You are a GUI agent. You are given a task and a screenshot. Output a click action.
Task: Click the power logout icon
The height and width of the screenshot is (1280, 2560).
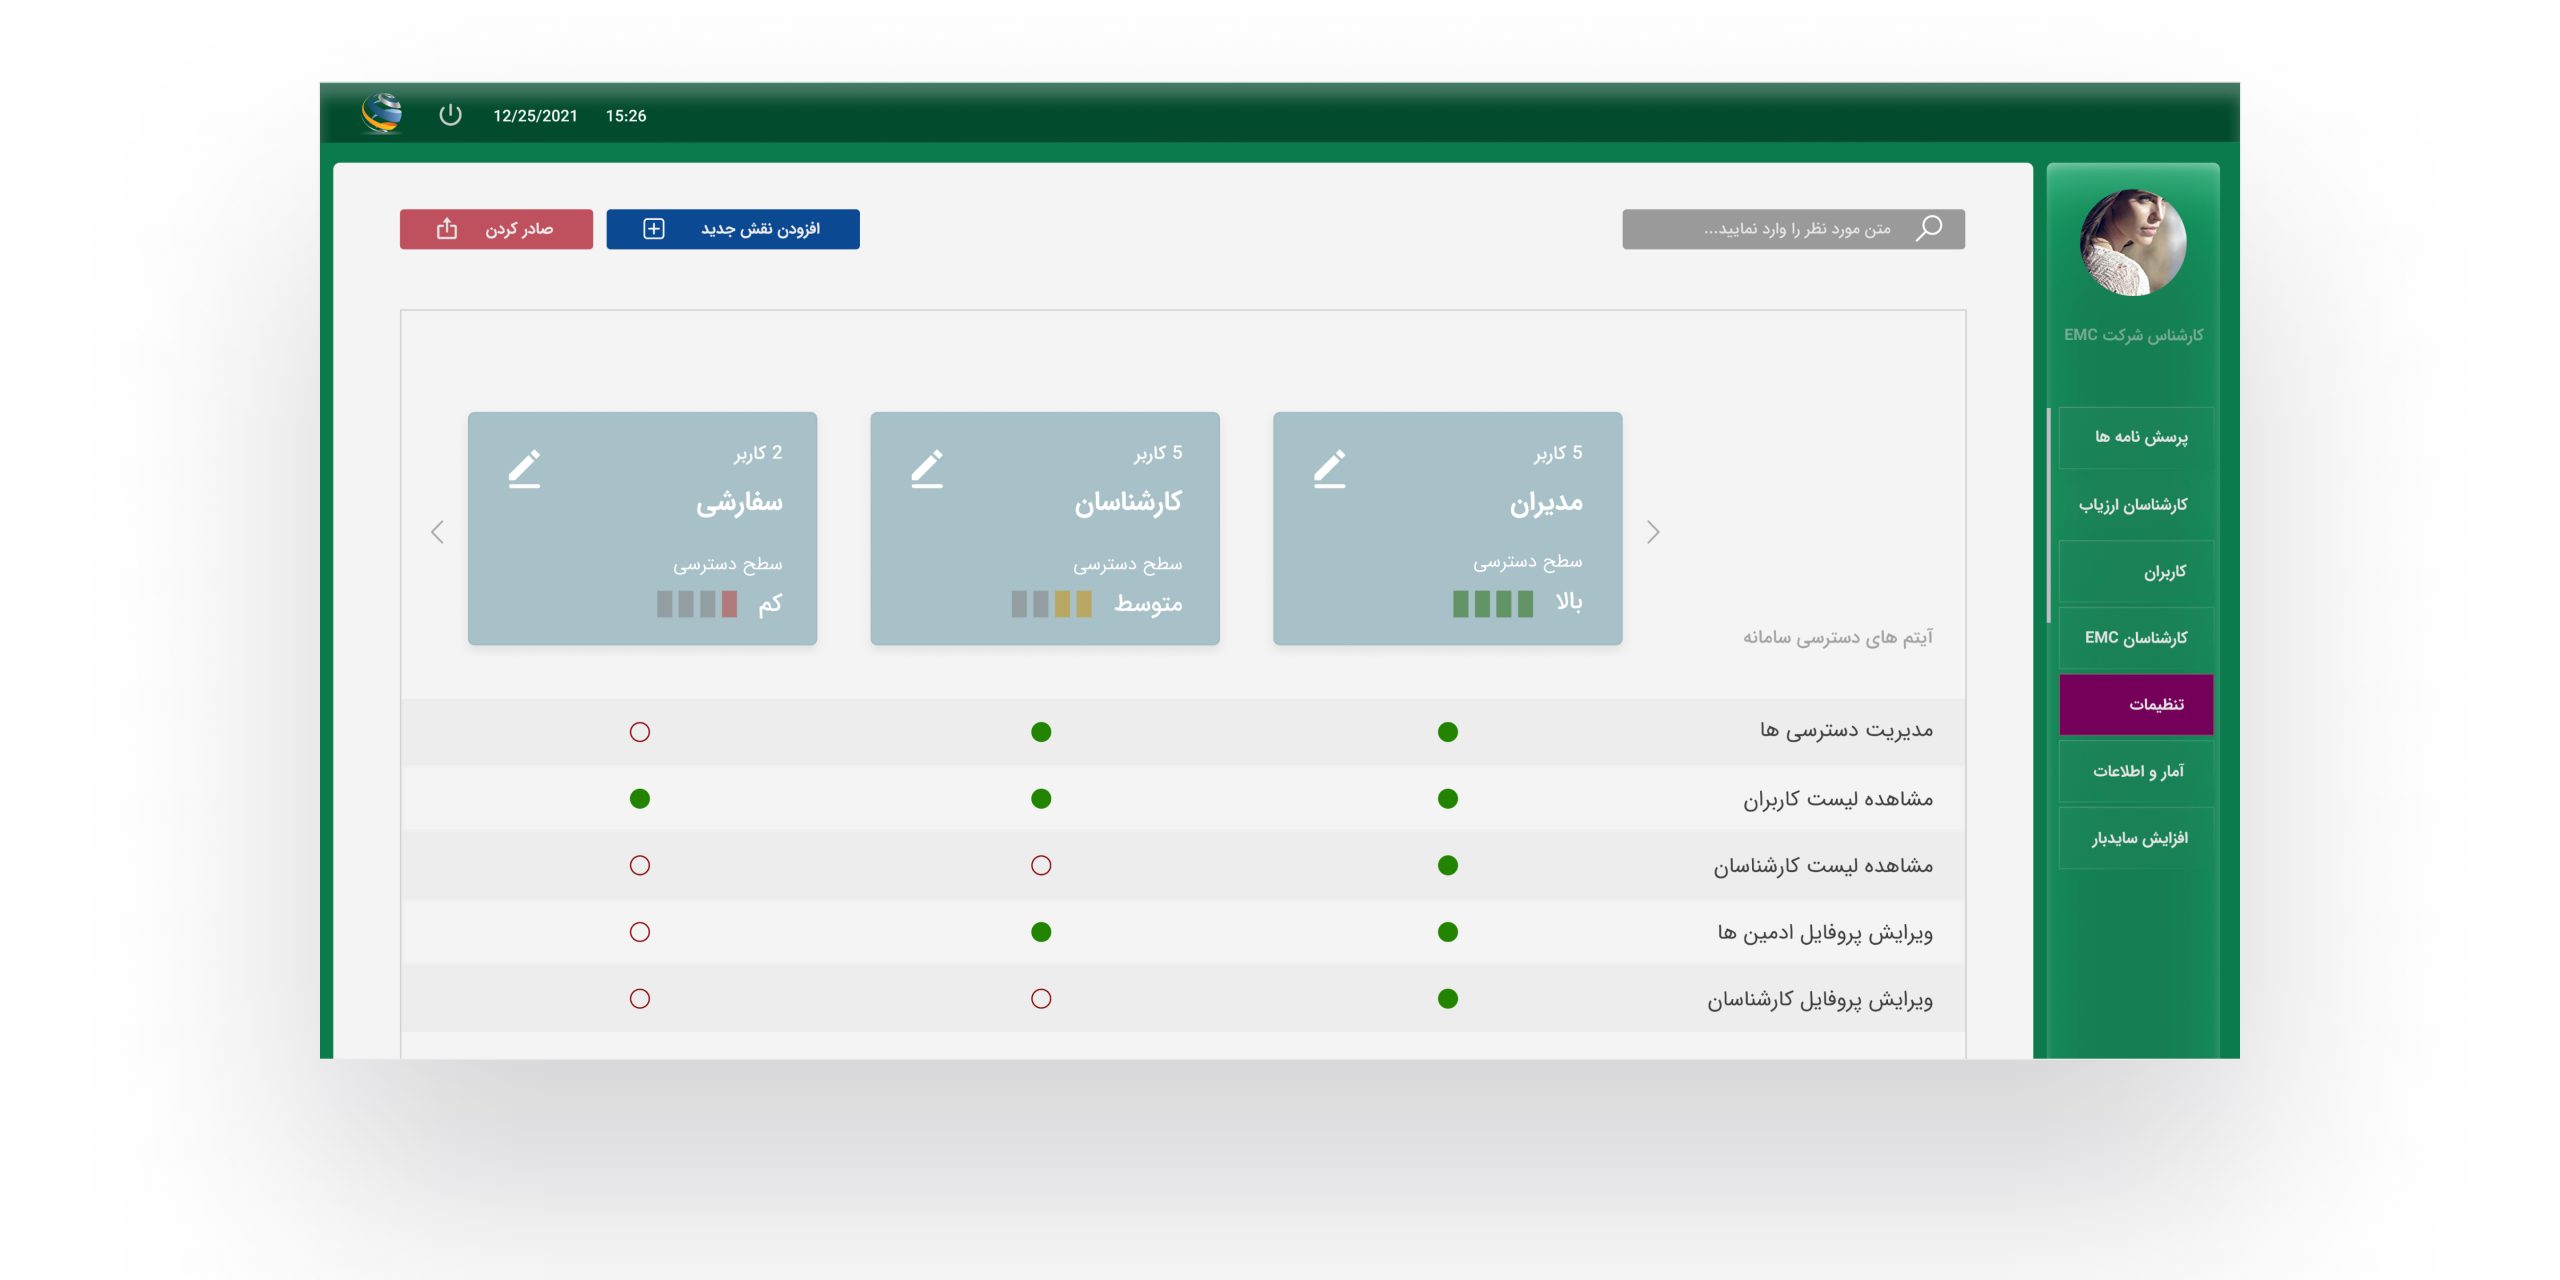tap(450, 115)
